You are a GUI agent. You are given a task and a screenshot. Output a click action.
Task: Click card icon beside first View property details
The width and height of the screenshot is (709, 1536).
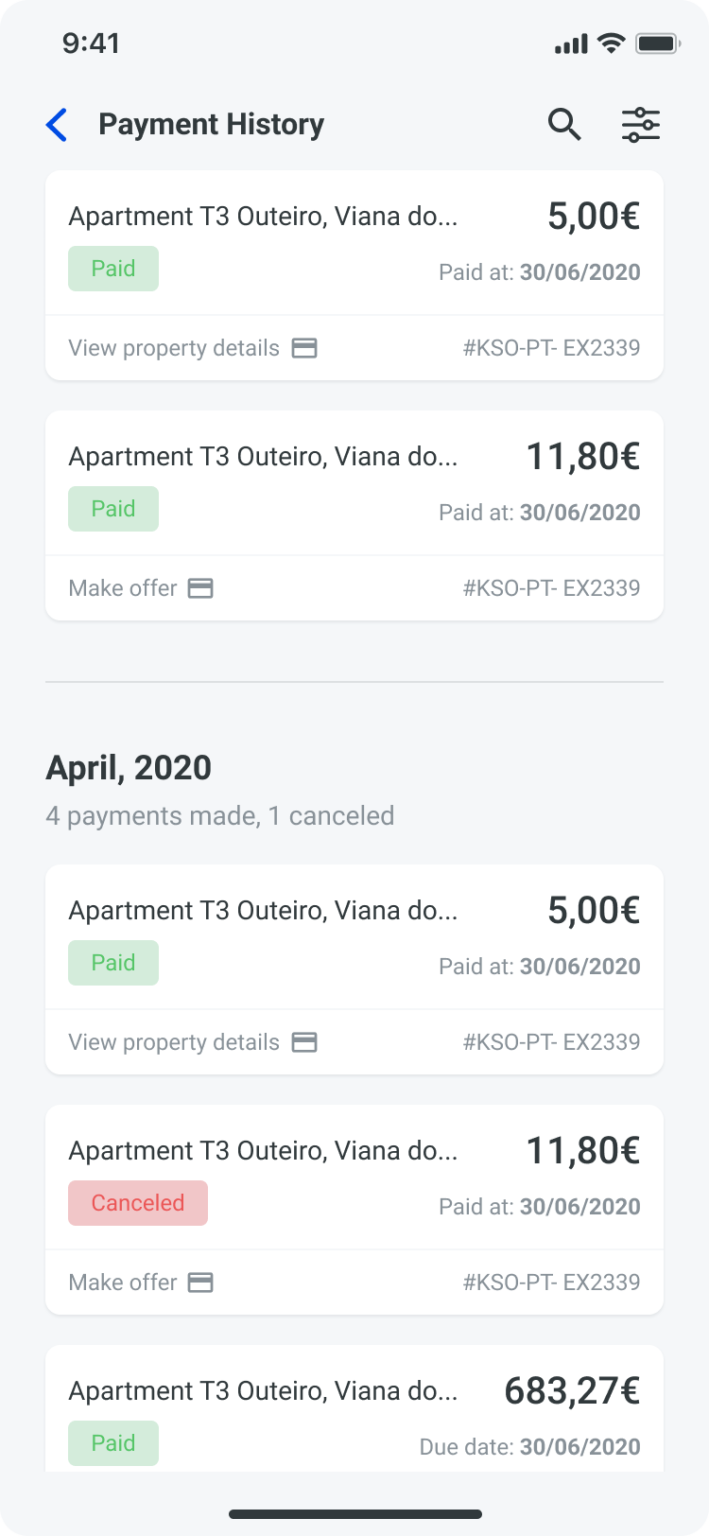(304, 348)
